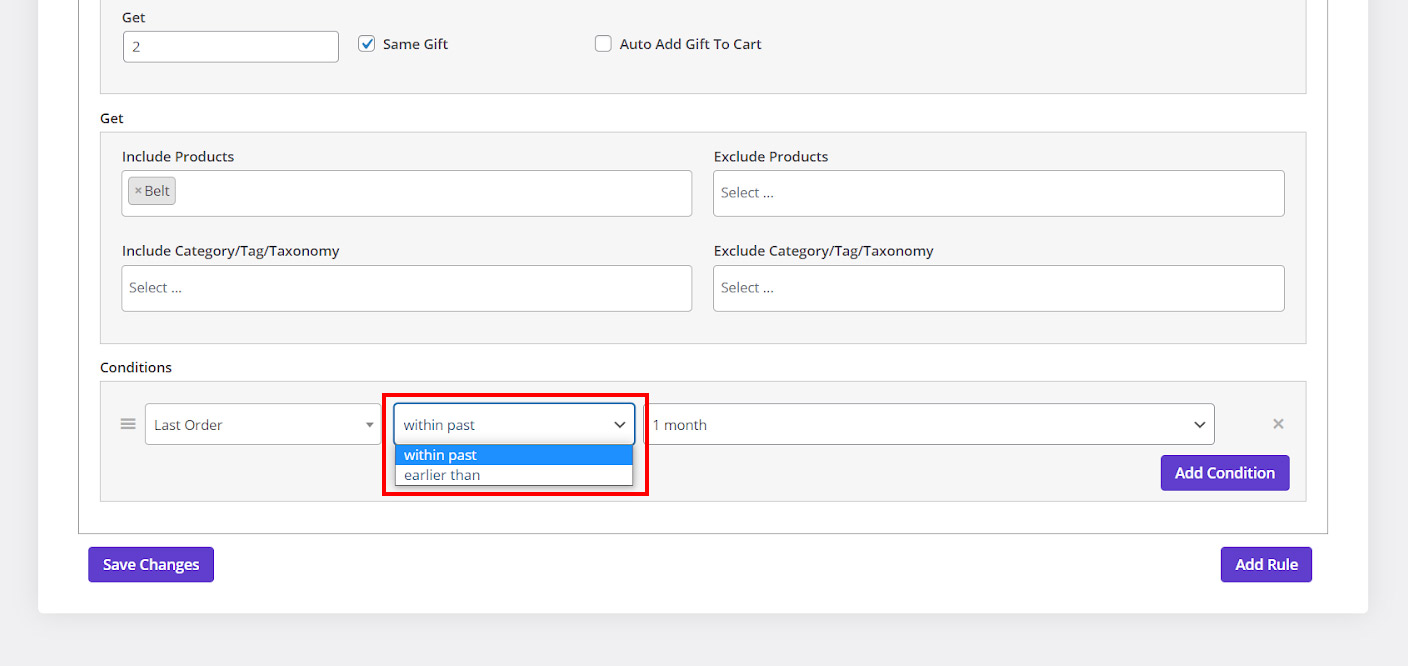Click the Add Rule button
This screenshot has height=666, width=1408.
(x=1265, y=564)
